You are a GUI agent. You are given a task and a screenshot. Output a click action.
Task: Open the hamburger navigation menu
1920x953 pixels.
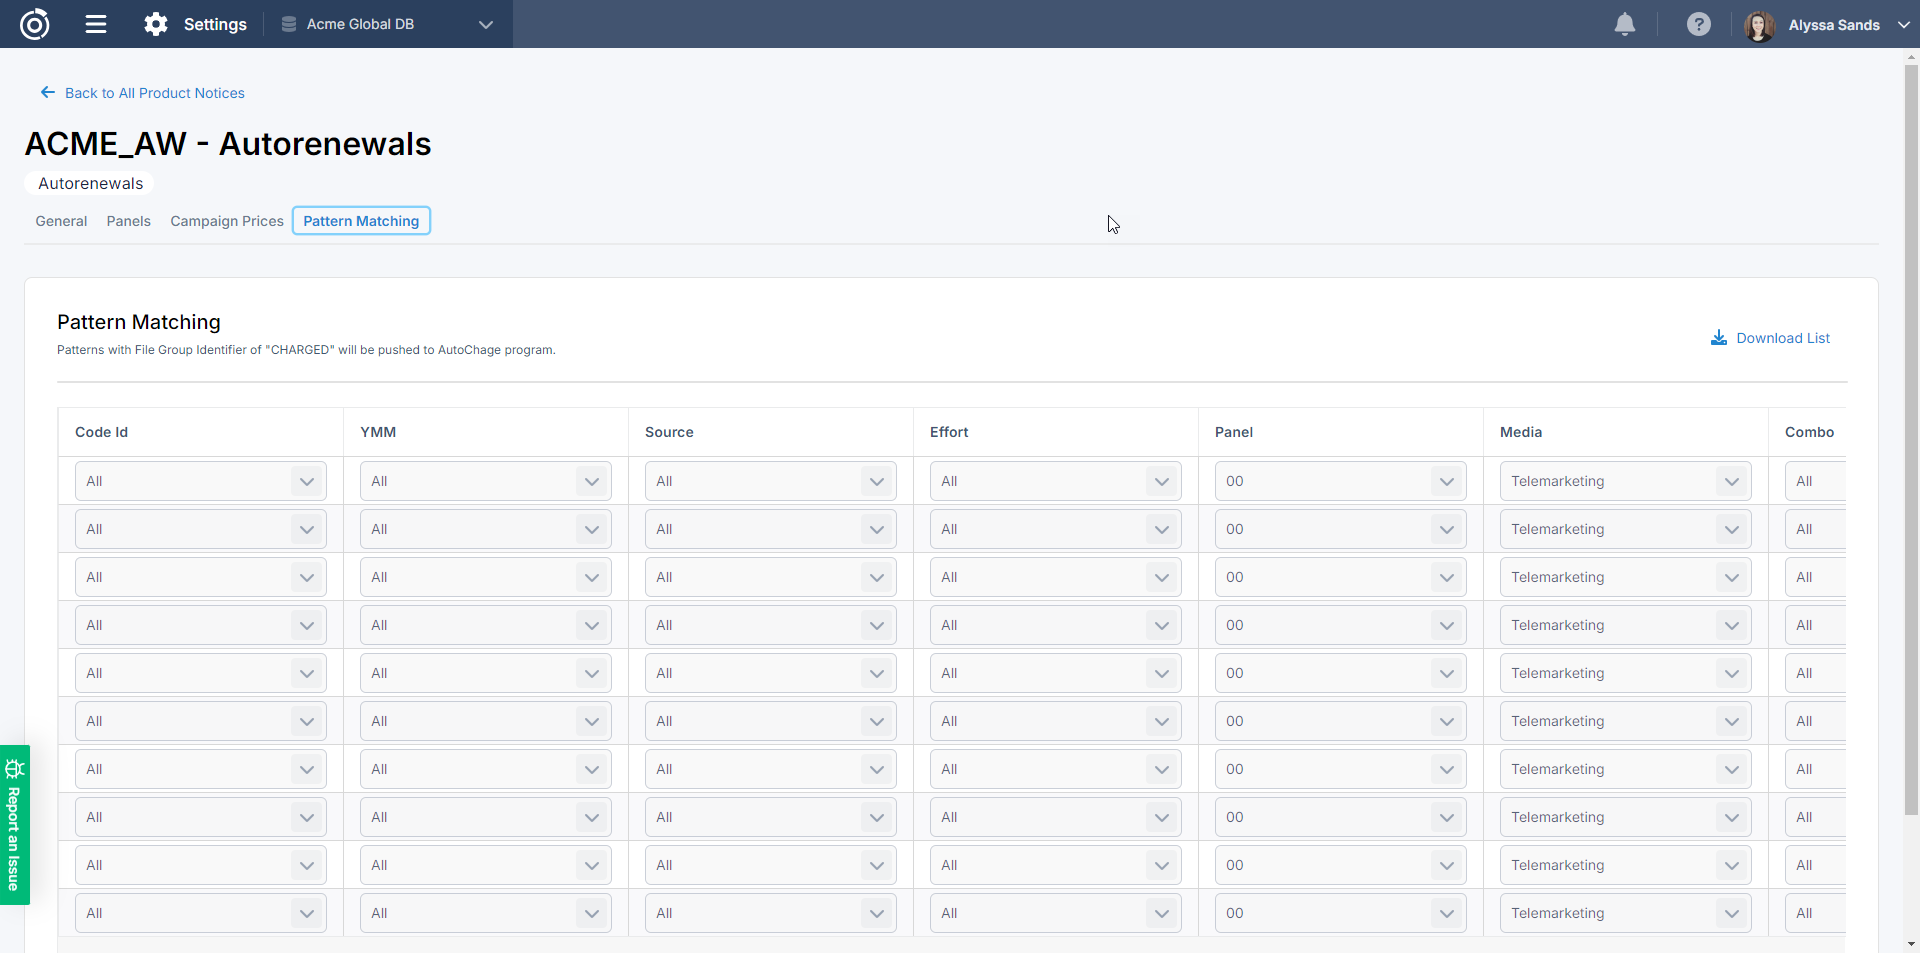[x=96, y=24]
